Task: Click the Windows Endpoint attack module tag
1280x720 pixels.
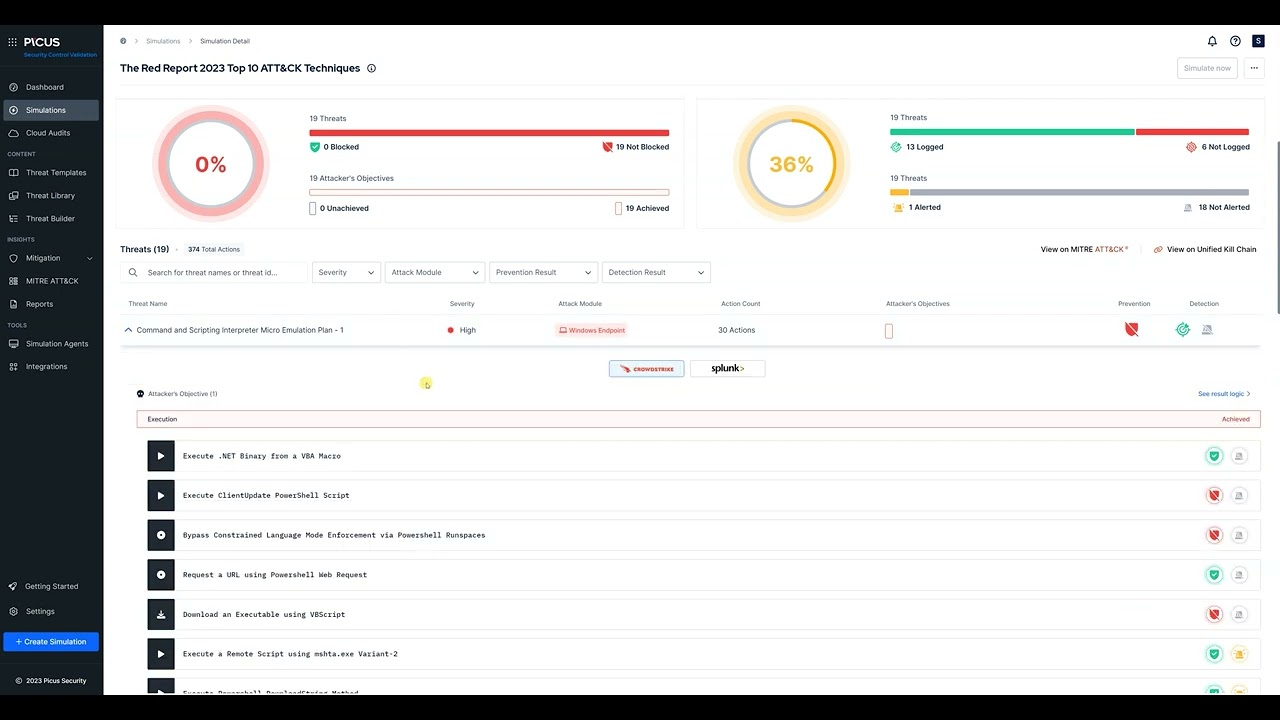Action: point(592,330)
